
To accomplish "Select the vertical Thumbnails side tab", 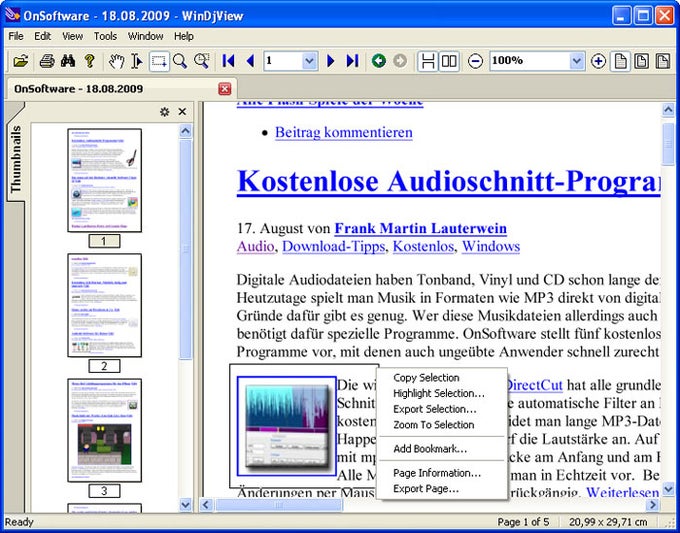I will [x=16, y=159].
